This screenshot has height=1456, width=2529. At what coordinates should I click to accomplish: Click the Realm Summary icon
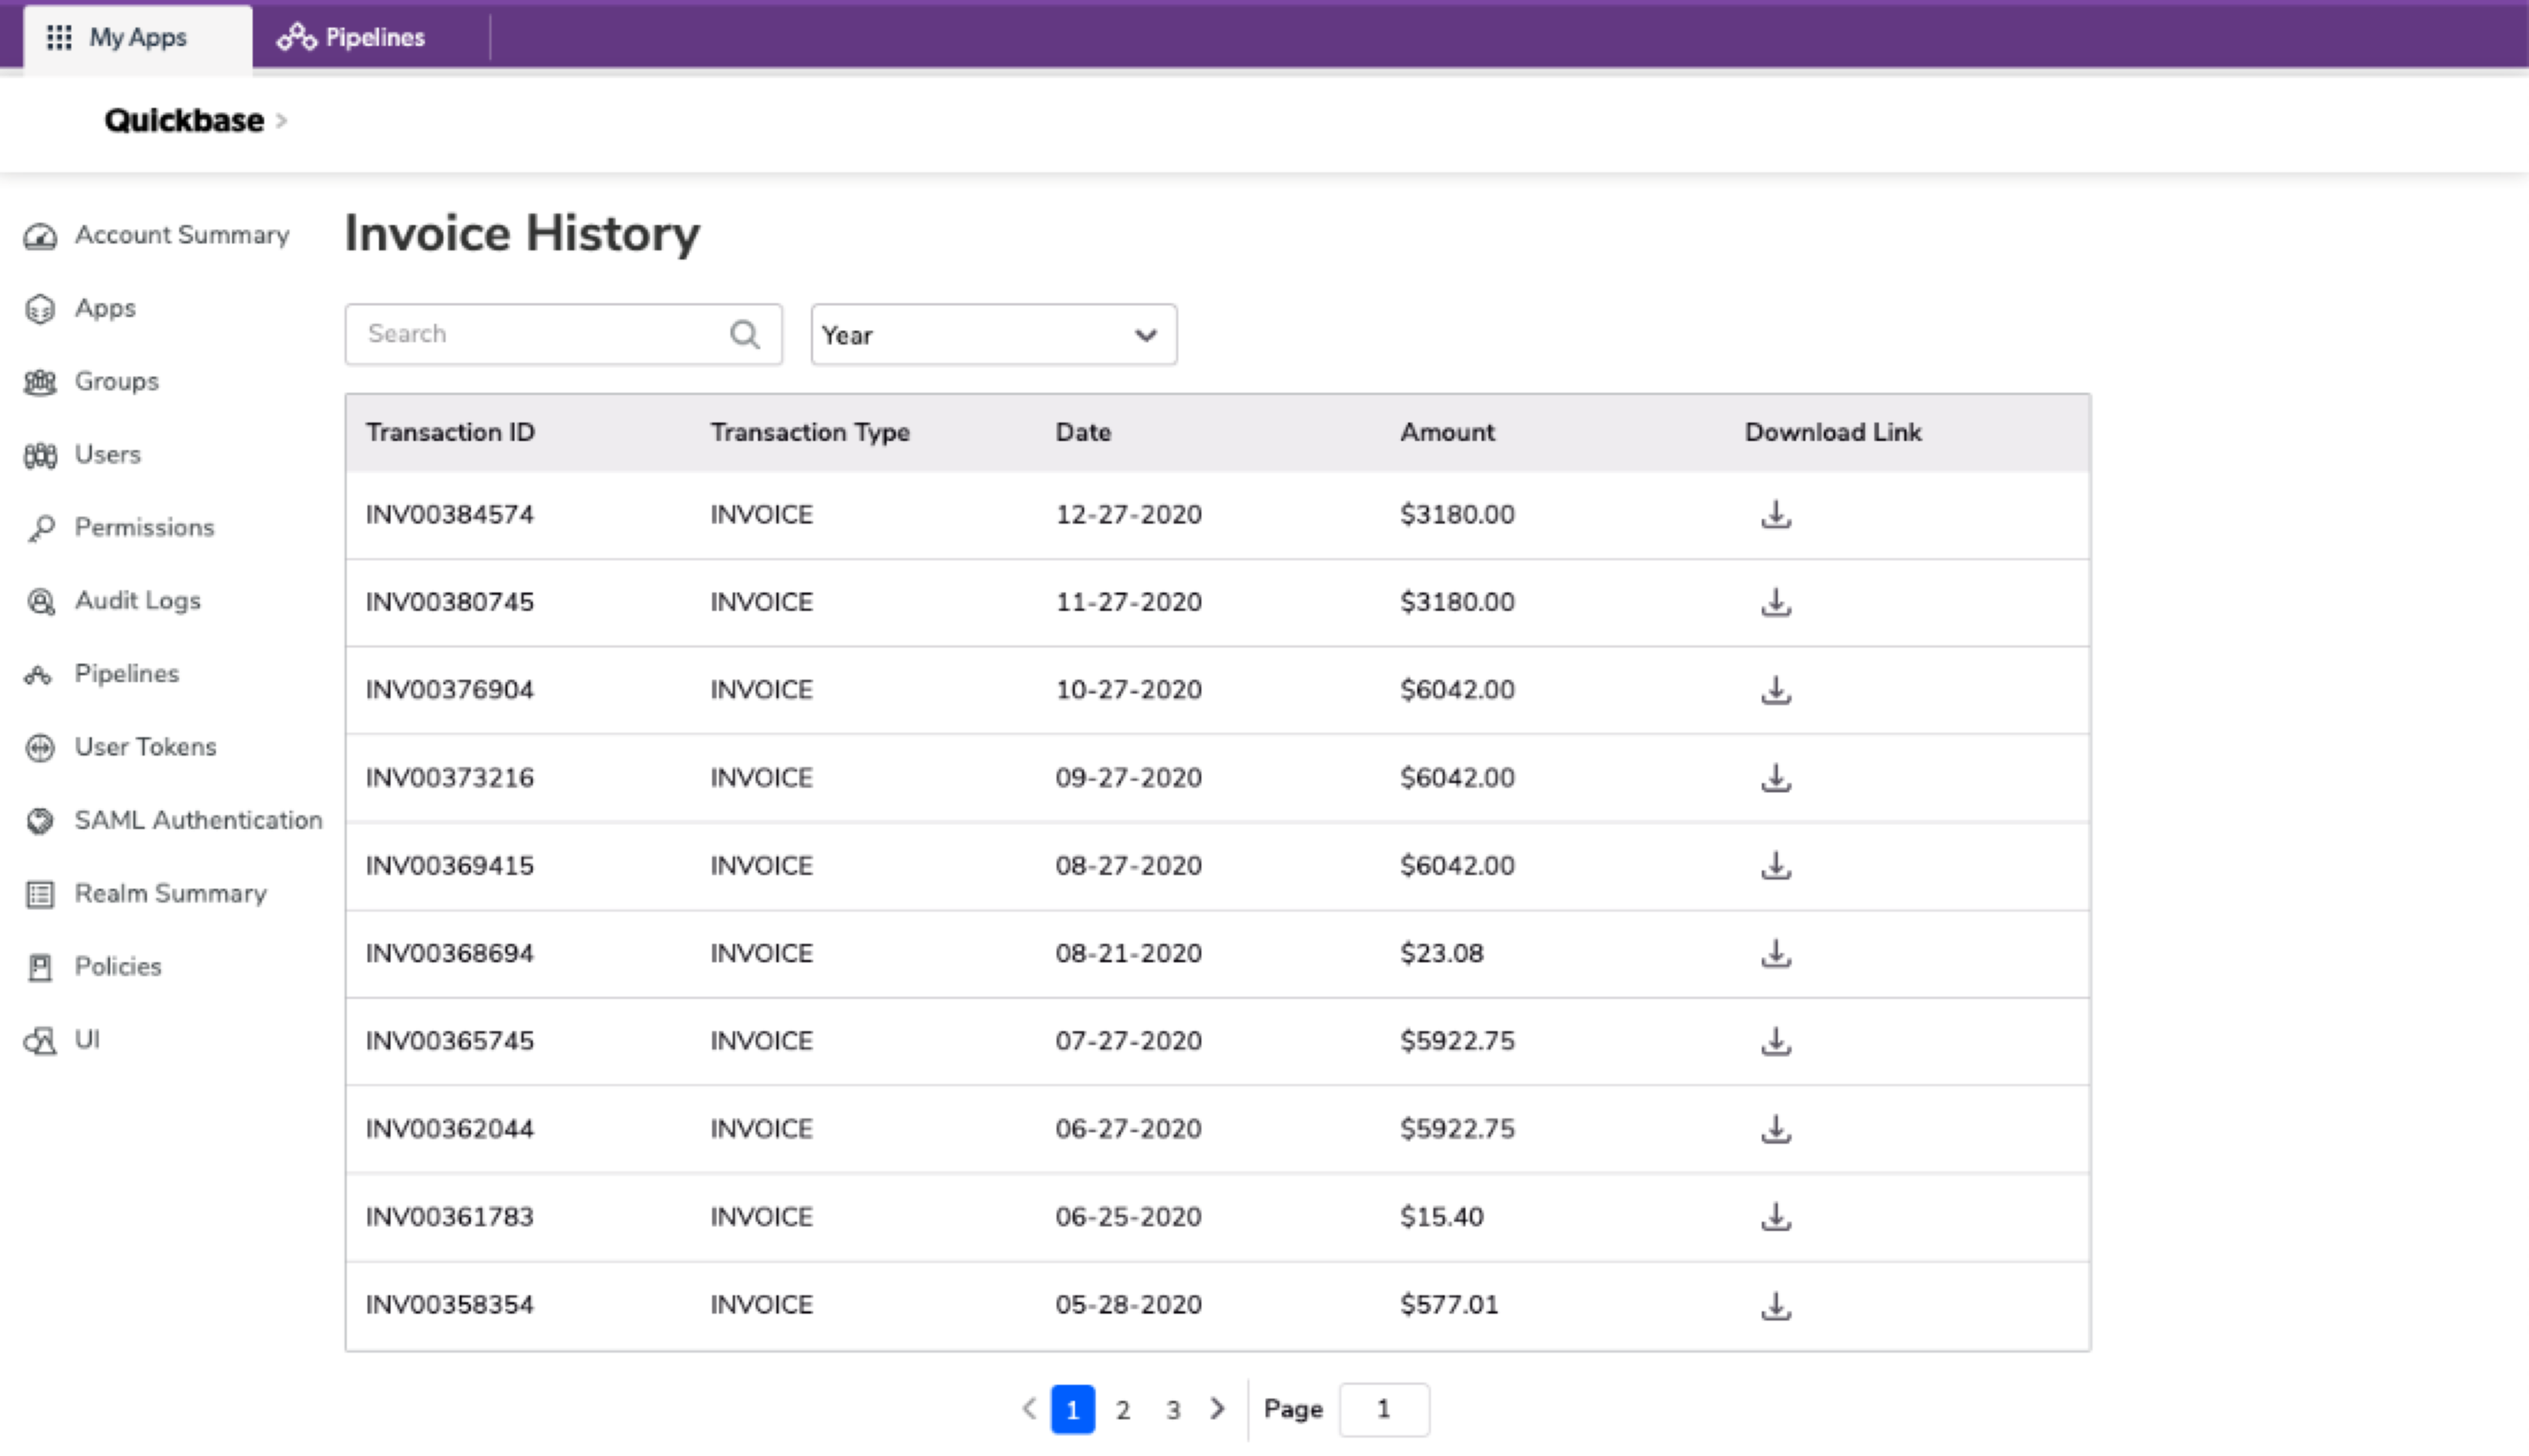(40, 894)
